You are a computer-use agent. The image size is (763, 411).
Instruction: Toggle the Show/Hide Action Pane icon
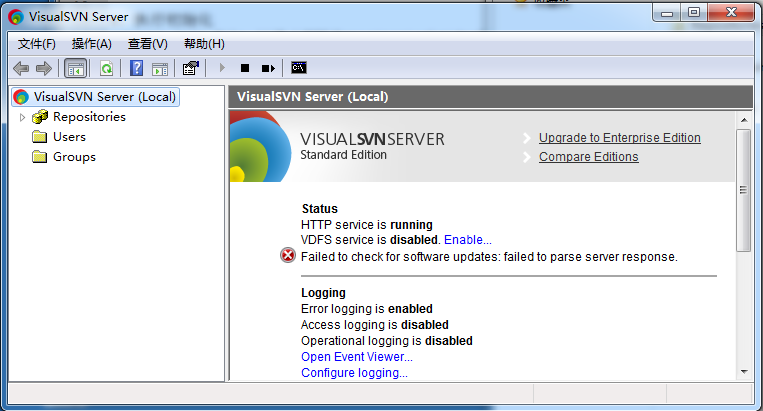(160, 69)
